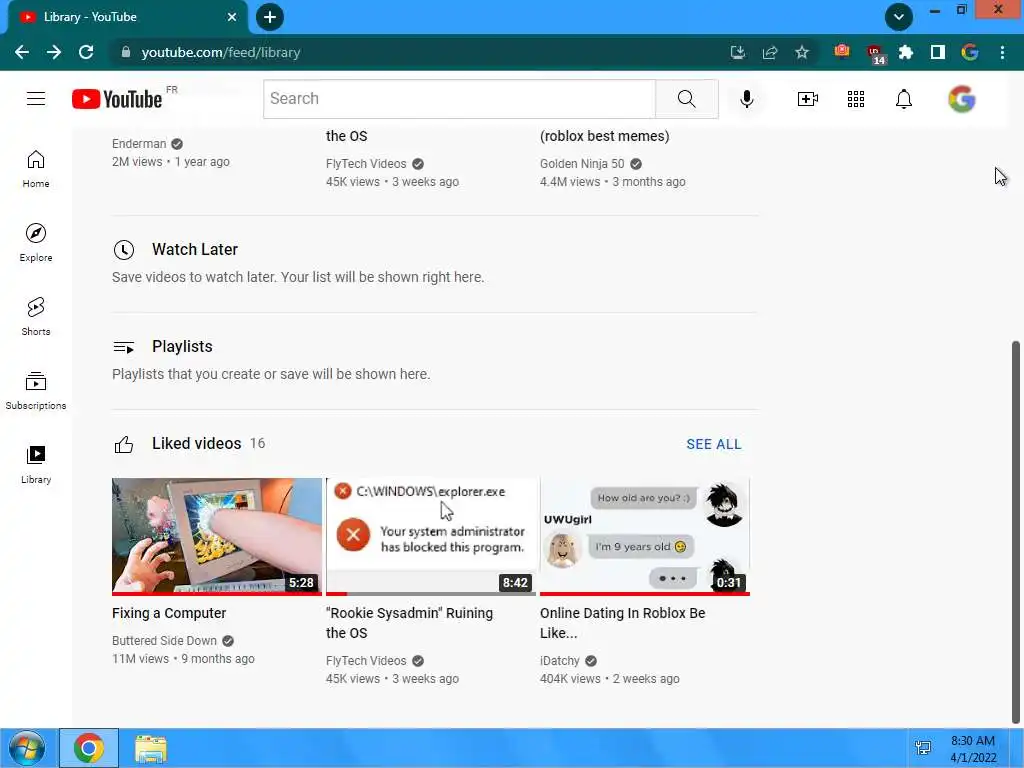Viewport: 1024px width, 768px height.
Task: Open the Create video icon
Action: pos(807,99)
